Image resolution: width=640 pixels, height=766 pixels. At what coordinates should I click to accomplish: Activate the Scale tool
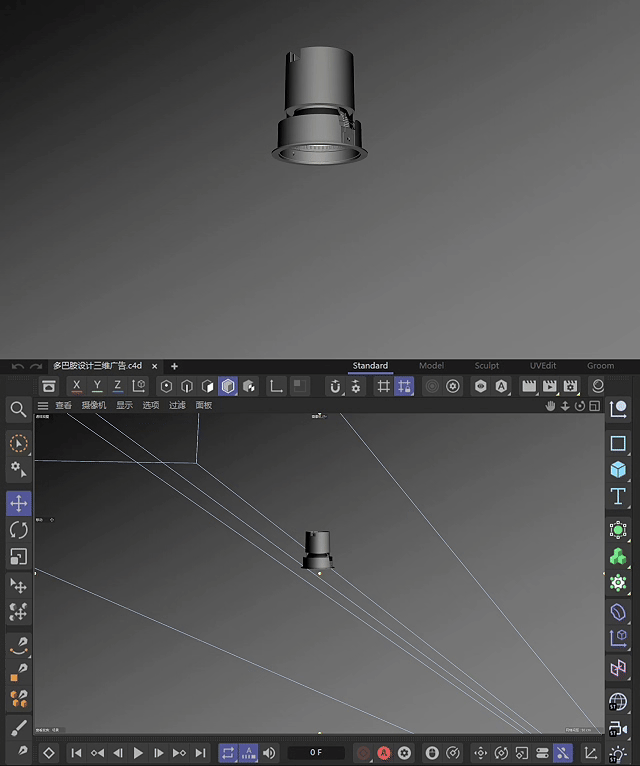point(19,556)
